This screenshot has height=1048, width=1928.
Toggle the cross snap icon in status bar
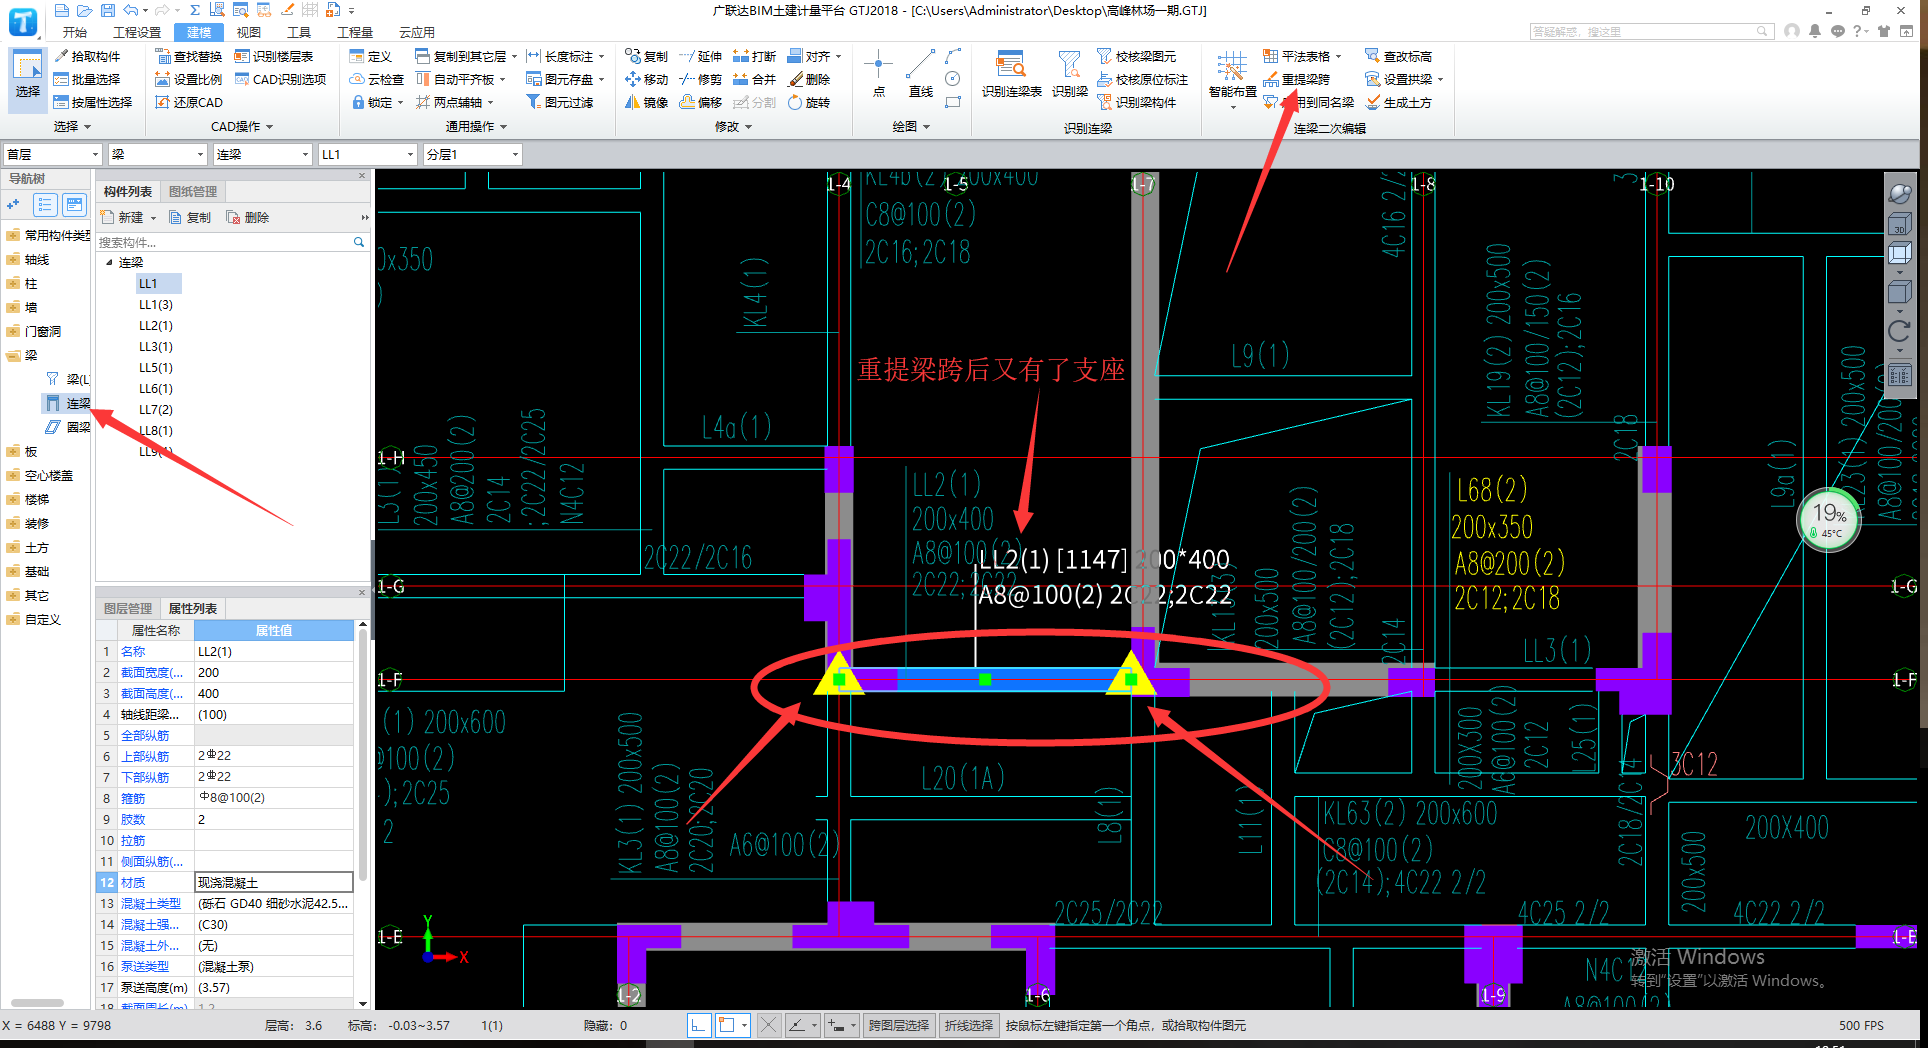[768, 1025]
